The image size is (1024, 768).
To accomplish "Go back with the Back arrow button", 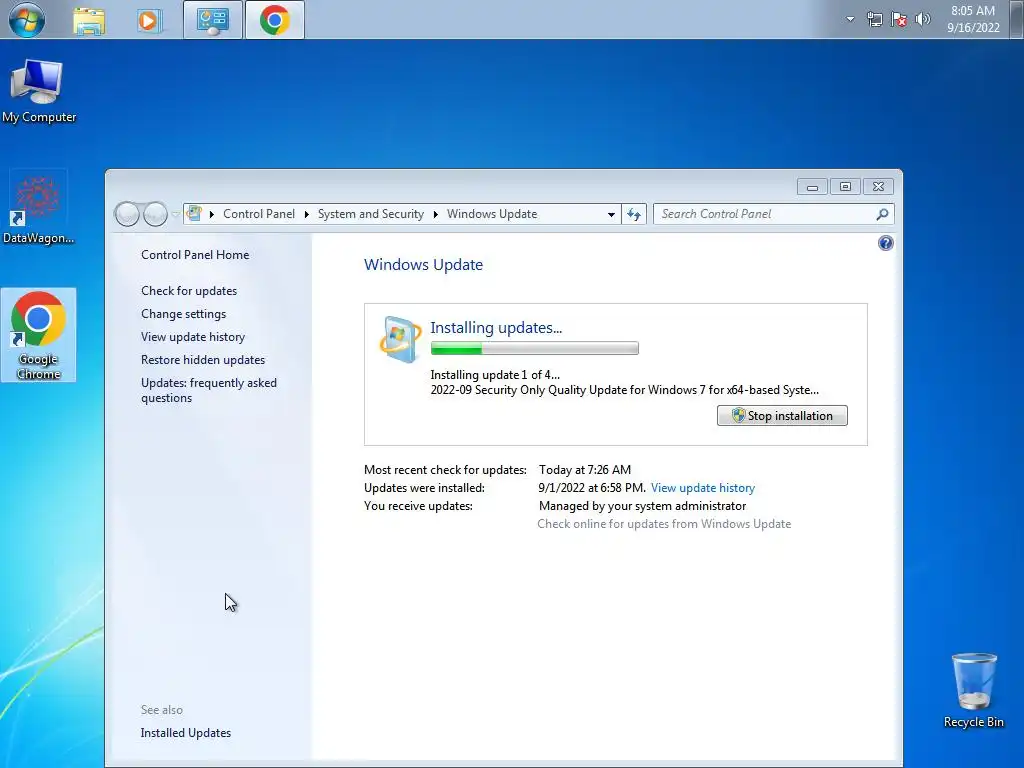I will (x=127, y=214).
